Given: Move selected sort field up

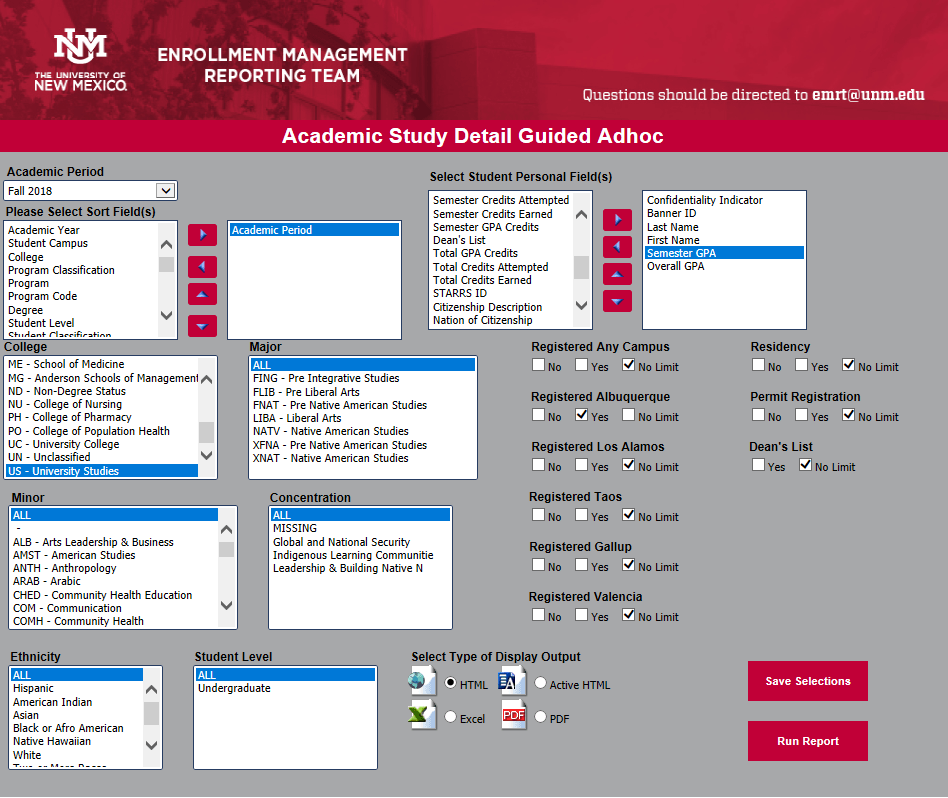Looking at the screenshot, I should tap(202, 294).
